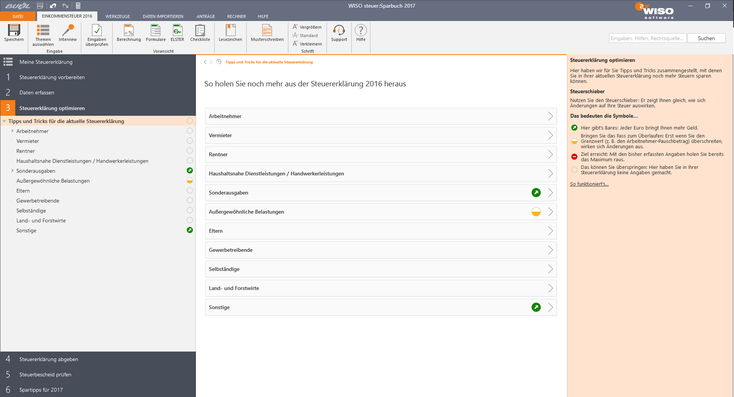Screen dimensions: 734x397
Task: Open the Berechnung preview
Action: [129, 33]
